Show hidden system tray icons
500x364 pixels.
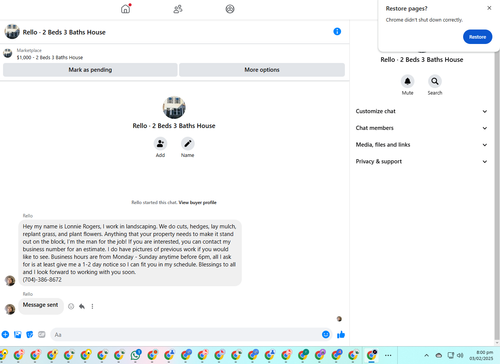coord(426,355)
